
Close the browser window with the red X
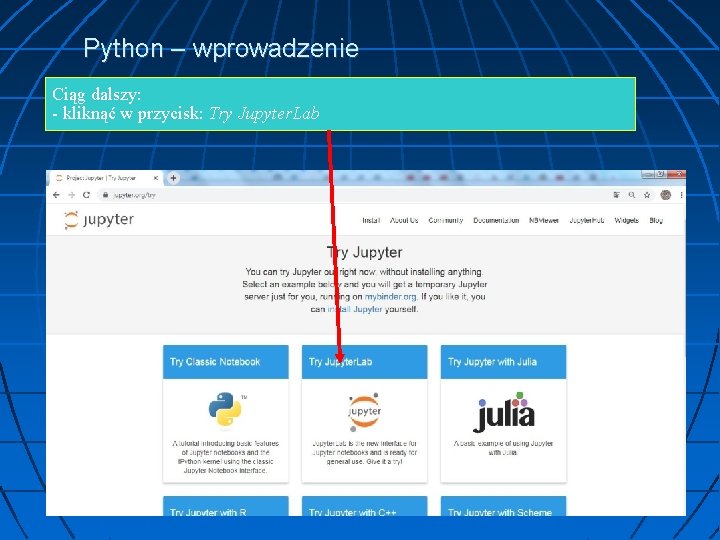tap(676, 174)
